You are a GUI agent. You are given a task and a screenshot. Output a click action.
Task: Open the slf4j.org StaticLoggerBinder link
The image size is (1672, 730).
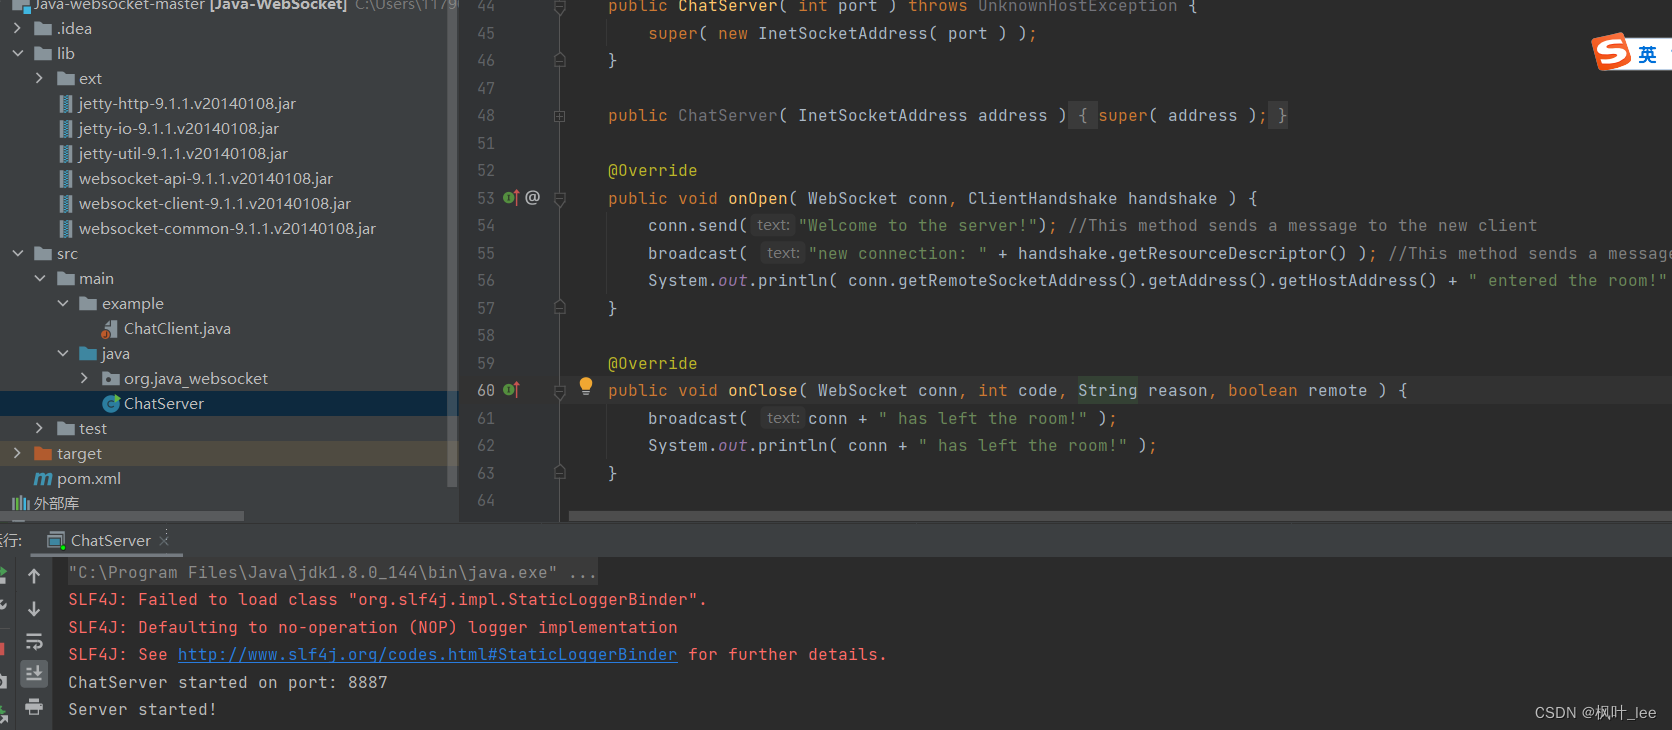(427, 654)
